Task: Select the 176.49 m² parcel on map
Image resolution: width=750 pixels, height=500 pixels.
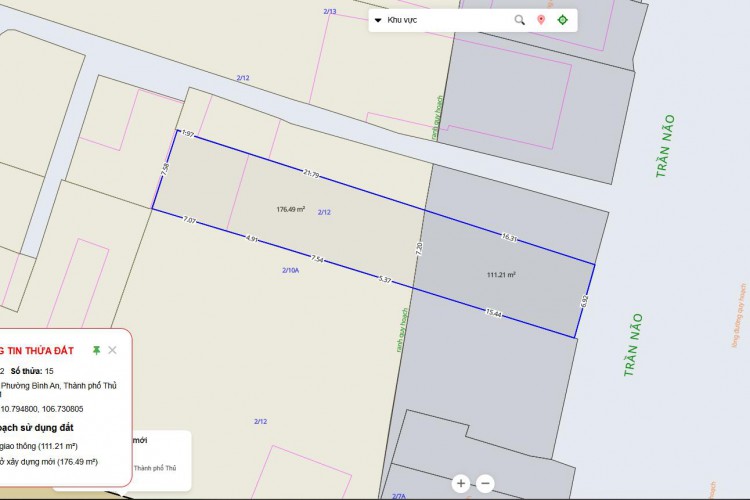Action: point(290,210)
